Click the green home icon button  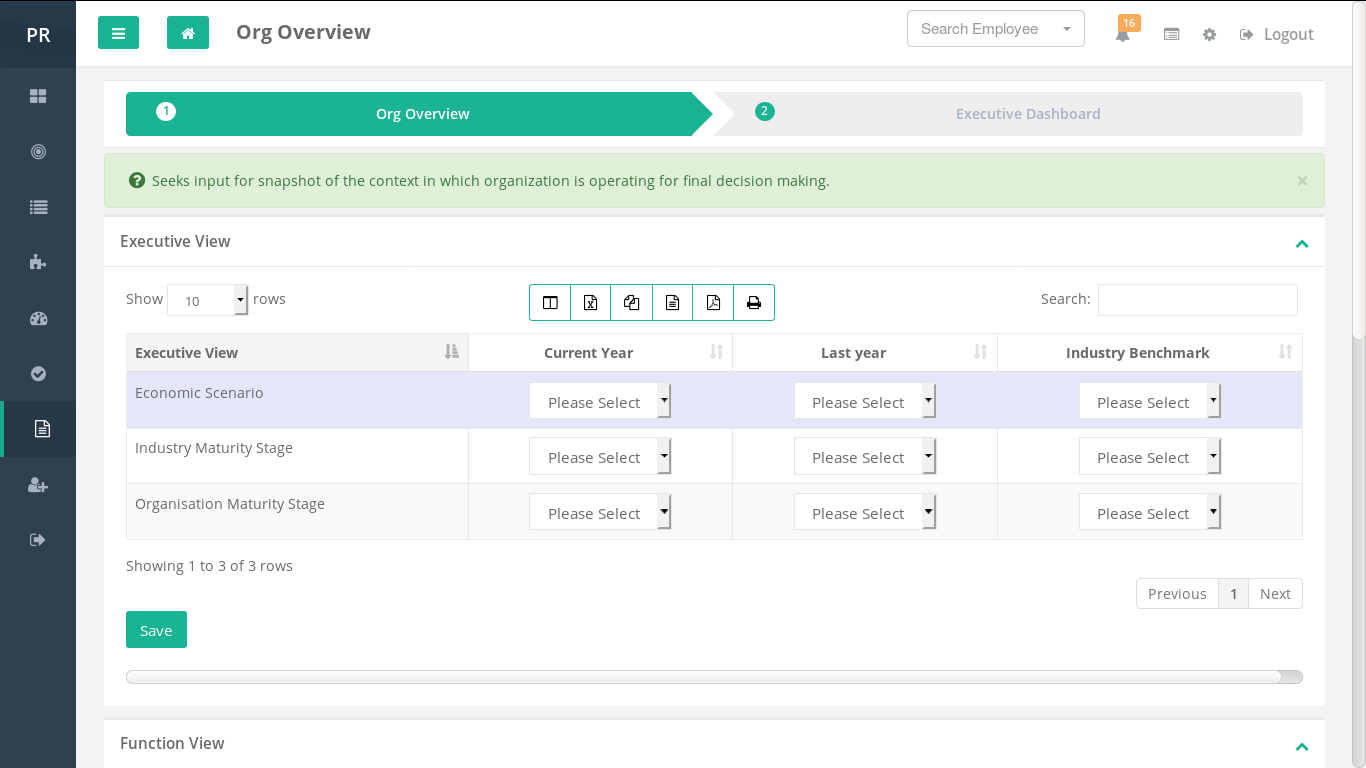pos(188,33)
